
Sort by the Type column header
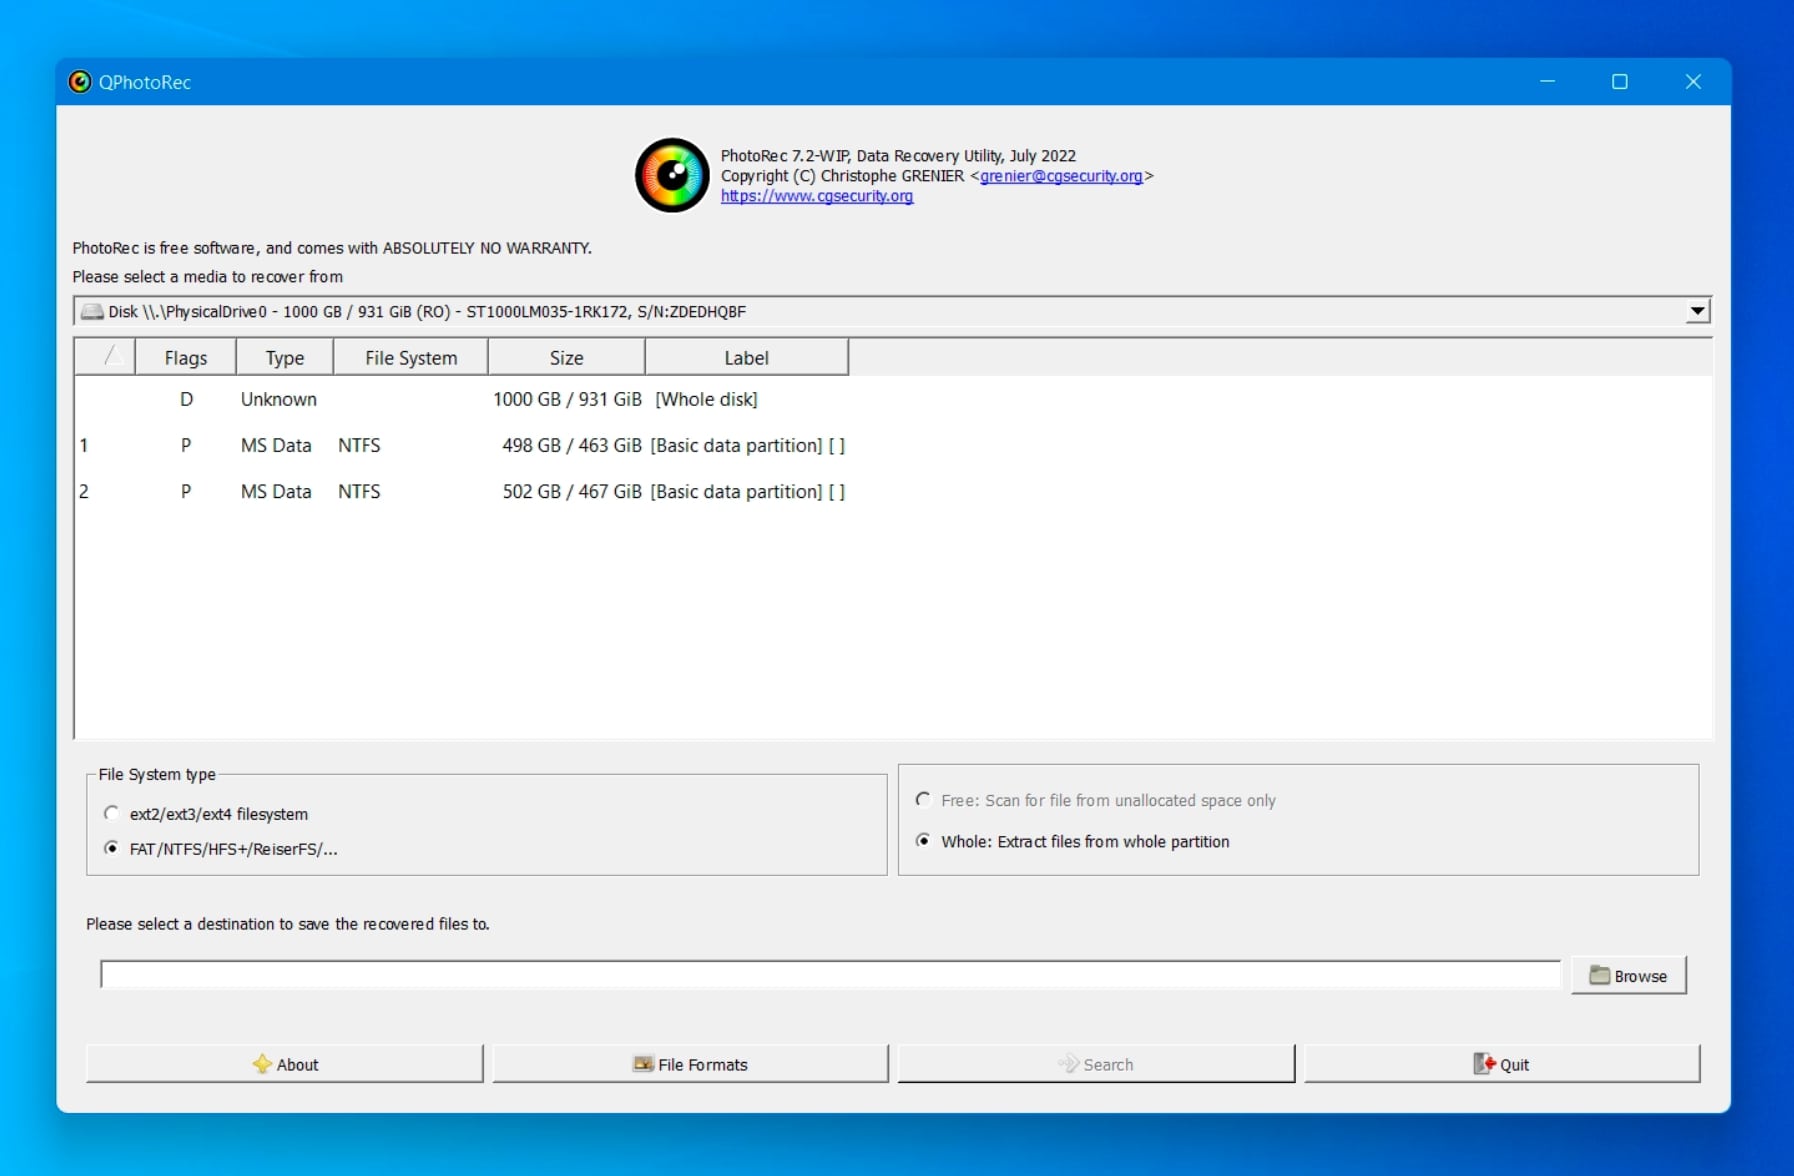pos(285,358)
